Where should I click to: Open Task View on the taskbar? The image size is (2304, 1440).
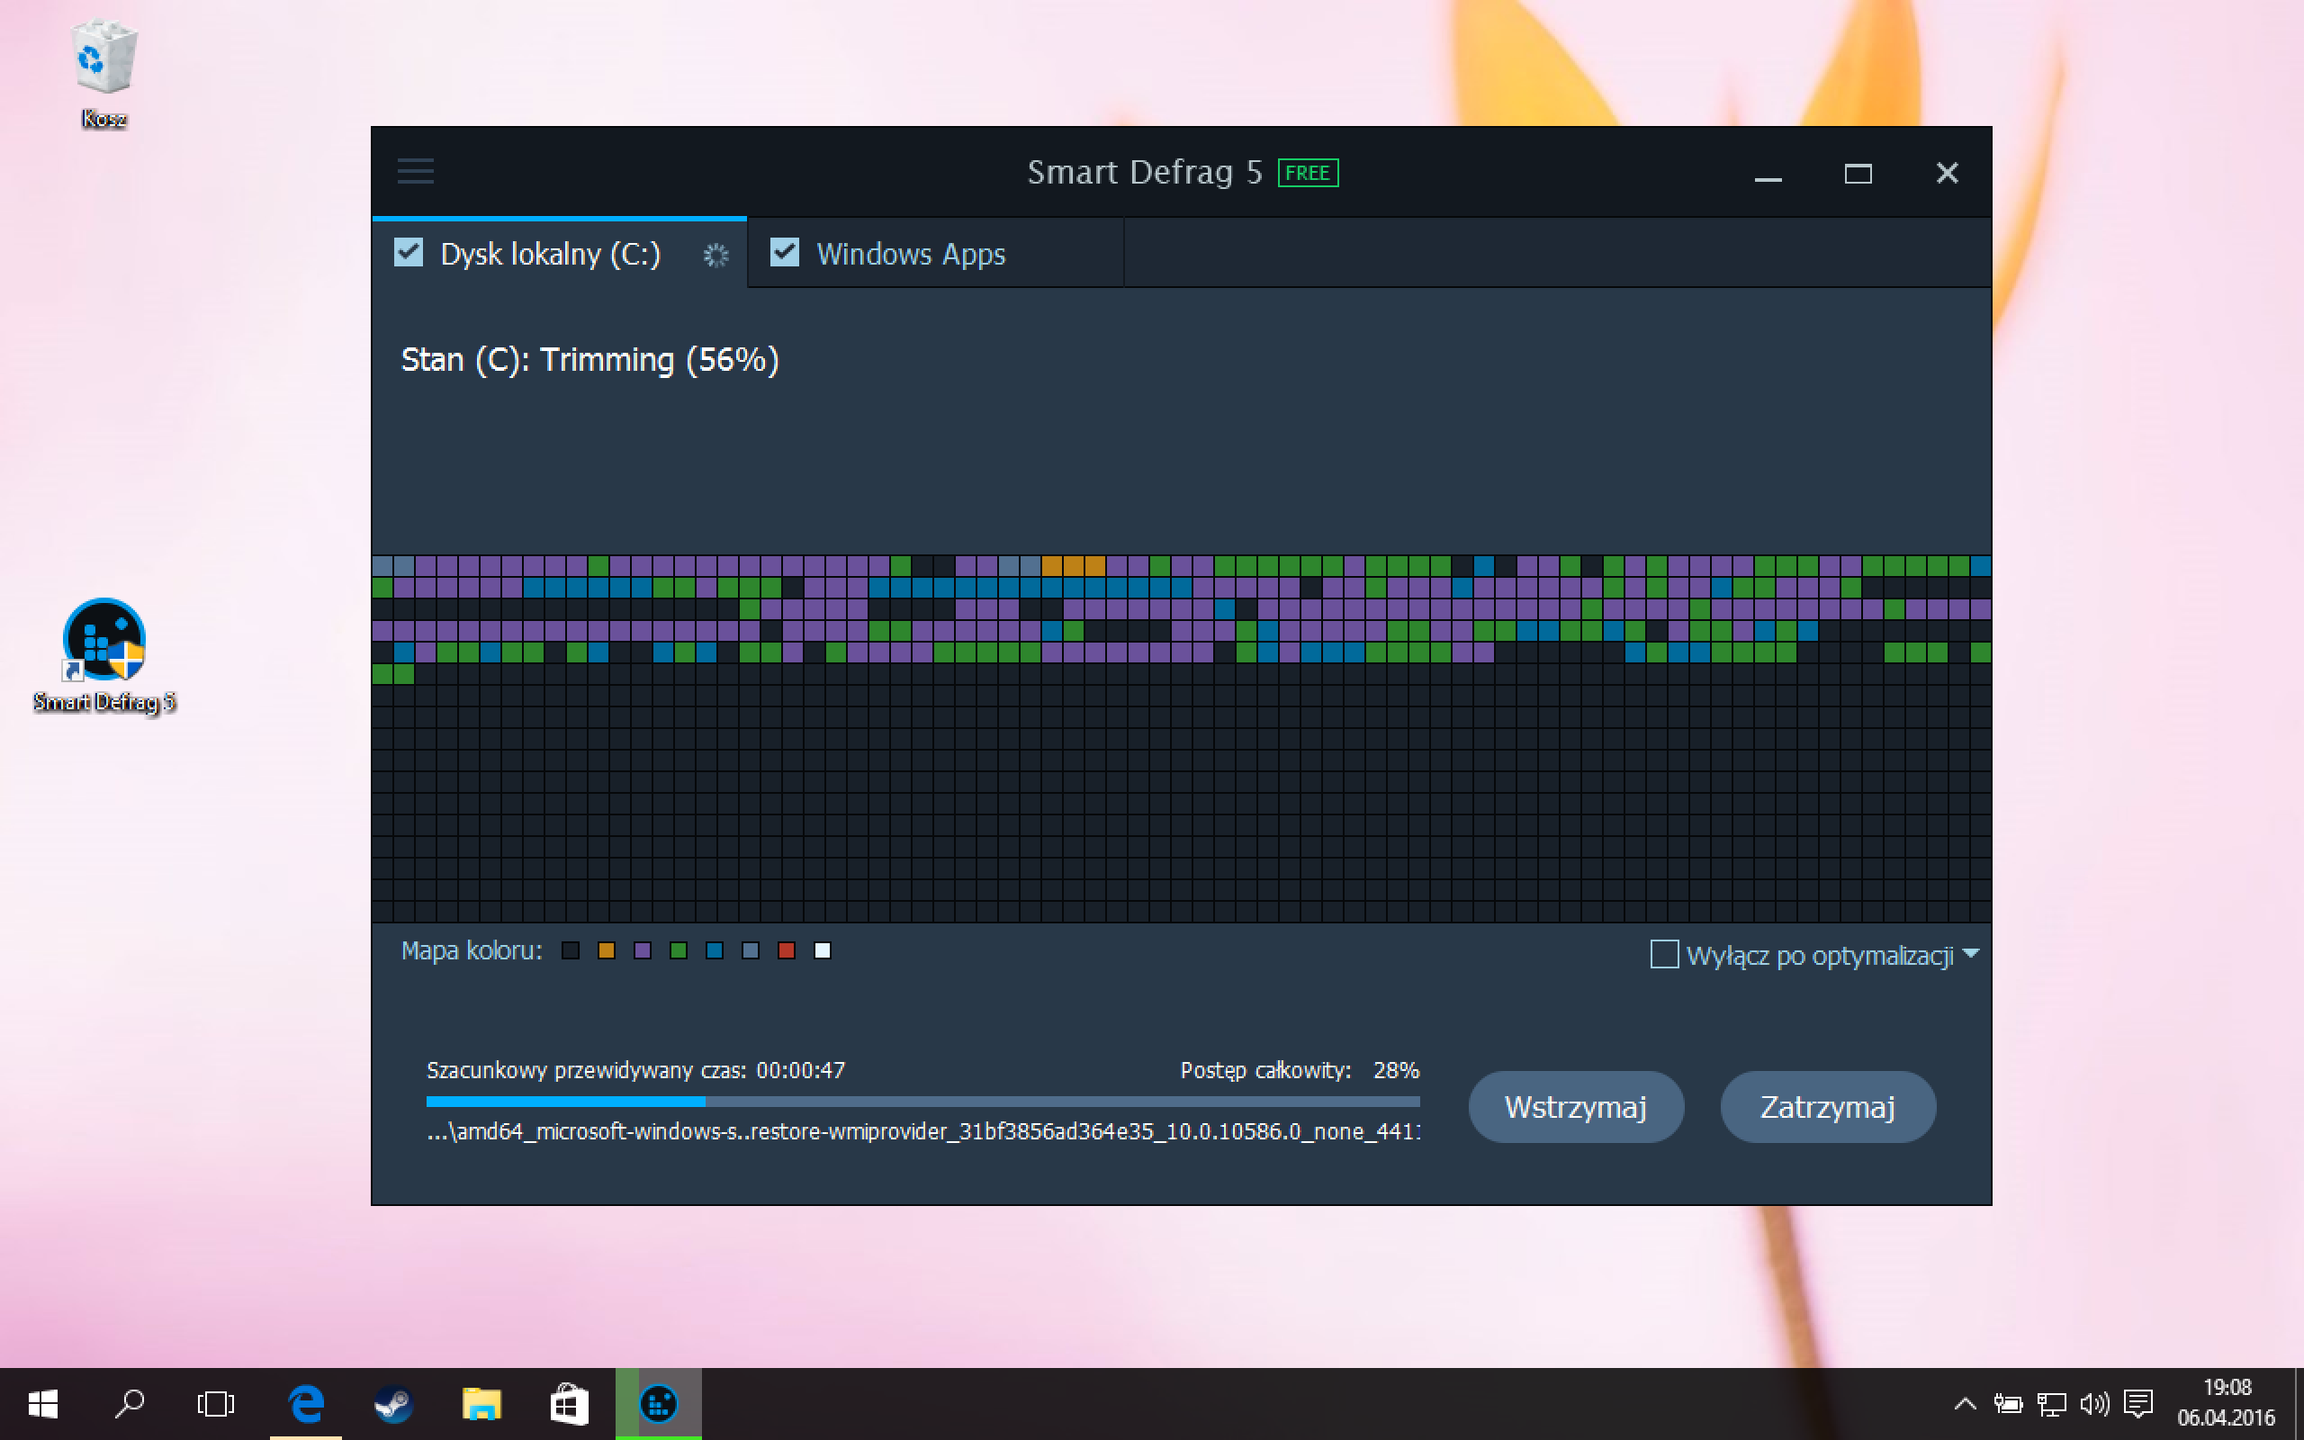coord(215,1404)
